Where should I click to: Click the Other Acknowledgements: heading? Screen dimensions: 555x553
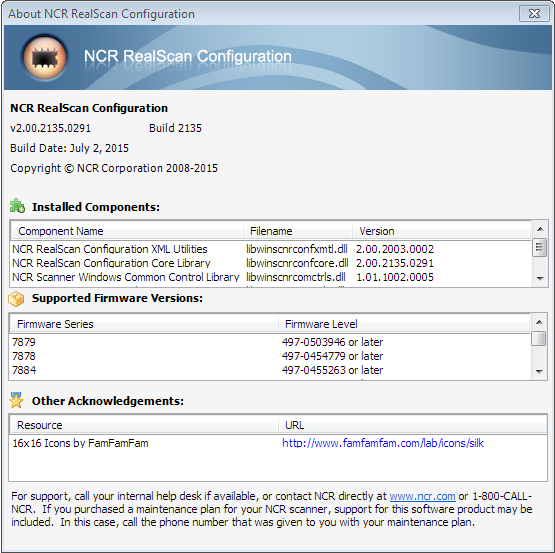tap(108, 401)
